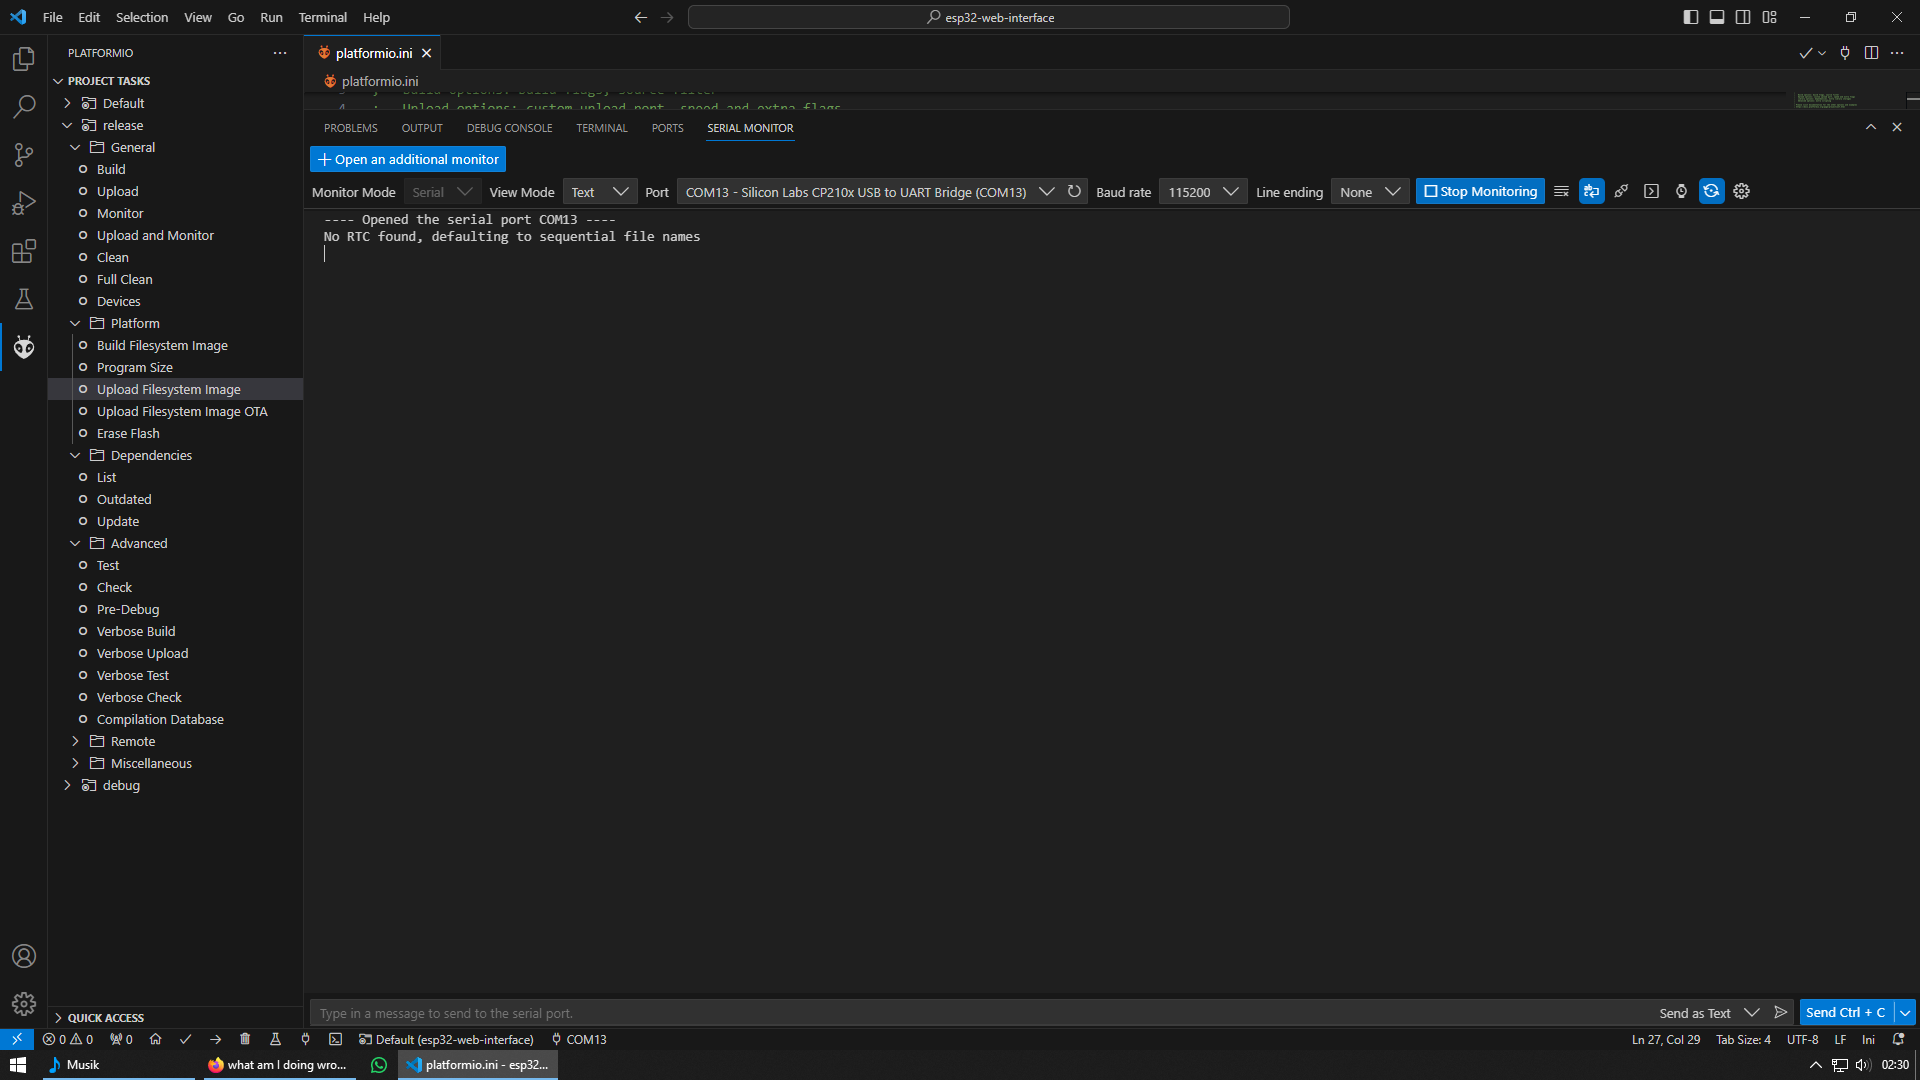Open the Line ending dropdown
This screenshot has height=1080, width=1920.
coord(1369,191)
